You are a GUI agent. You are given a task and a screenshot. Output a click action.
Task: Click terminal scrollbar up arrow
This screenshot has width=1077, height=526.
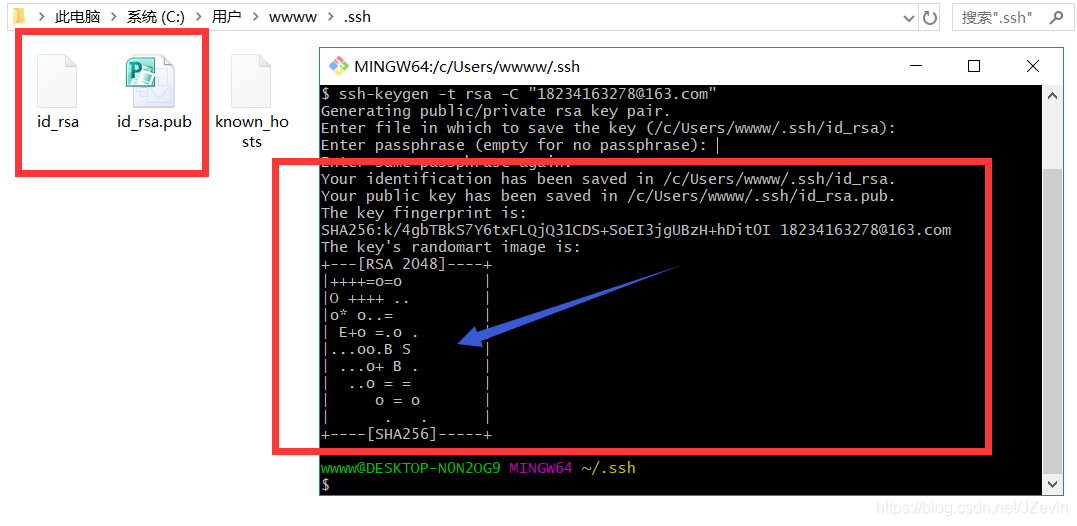(x=1052, y=95)
